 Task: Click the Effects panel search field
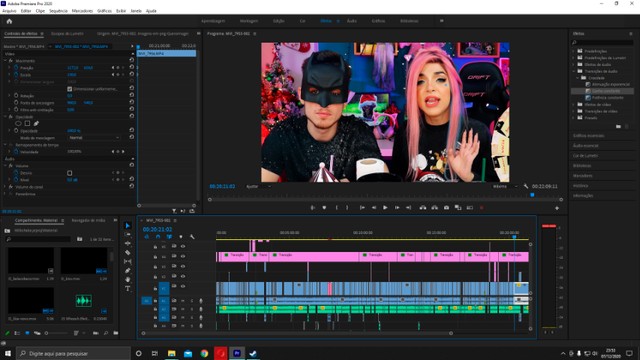(602, 42)
